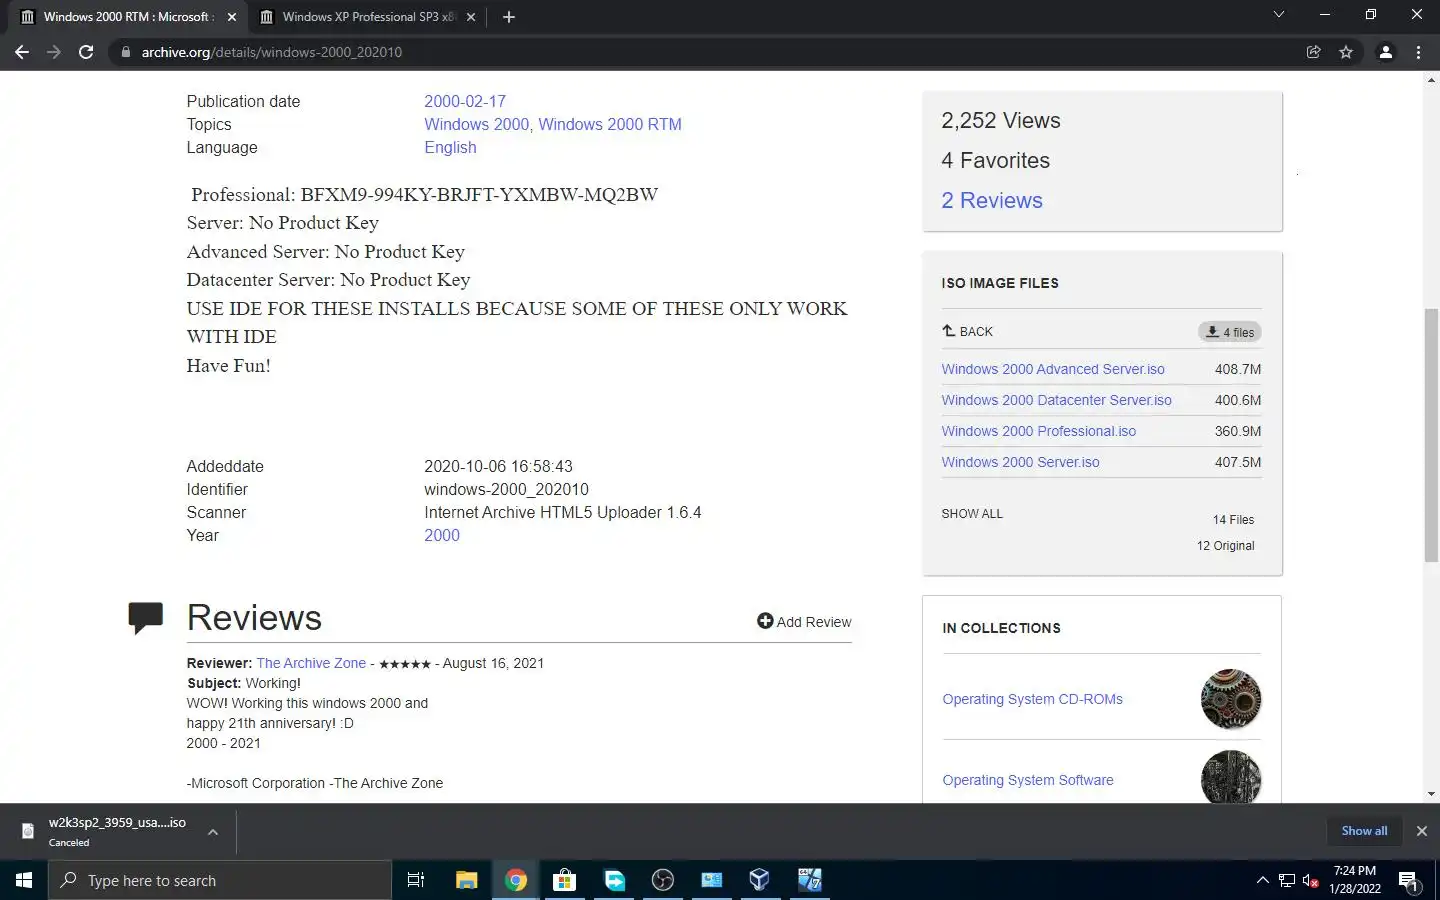Download Windows 2000 Advanced Server.iso
Image resolution: width=1440 pixels, height=900 pixels.
[1053, 369]
